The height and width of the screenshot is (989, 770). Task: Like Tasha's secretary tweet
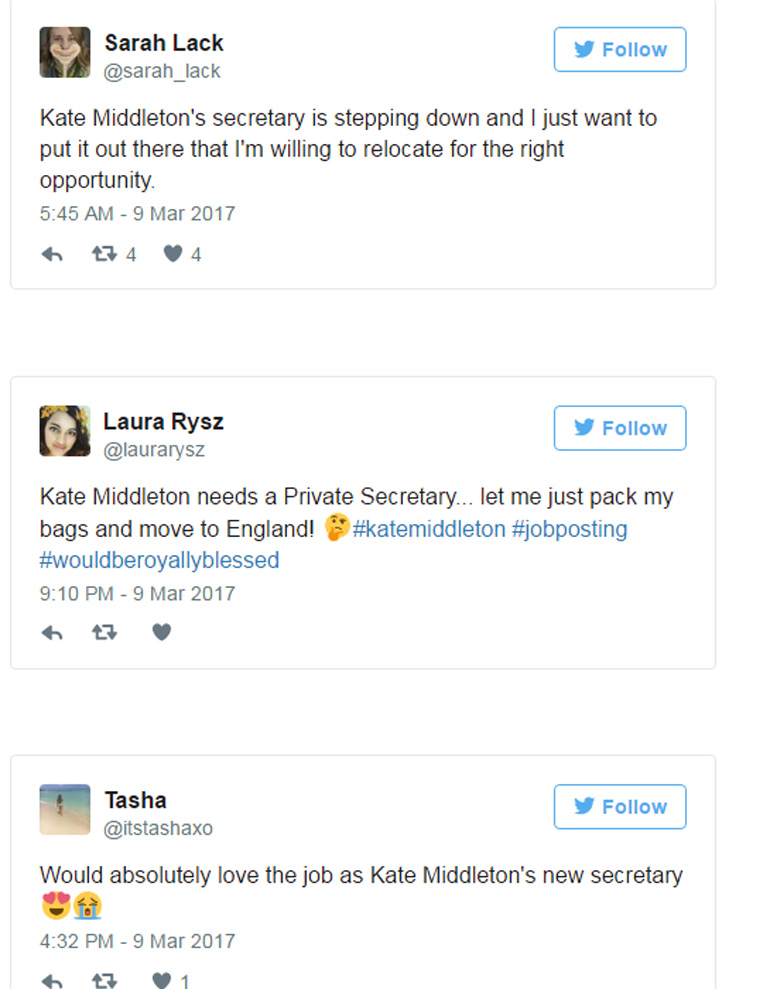click(161, 981)
